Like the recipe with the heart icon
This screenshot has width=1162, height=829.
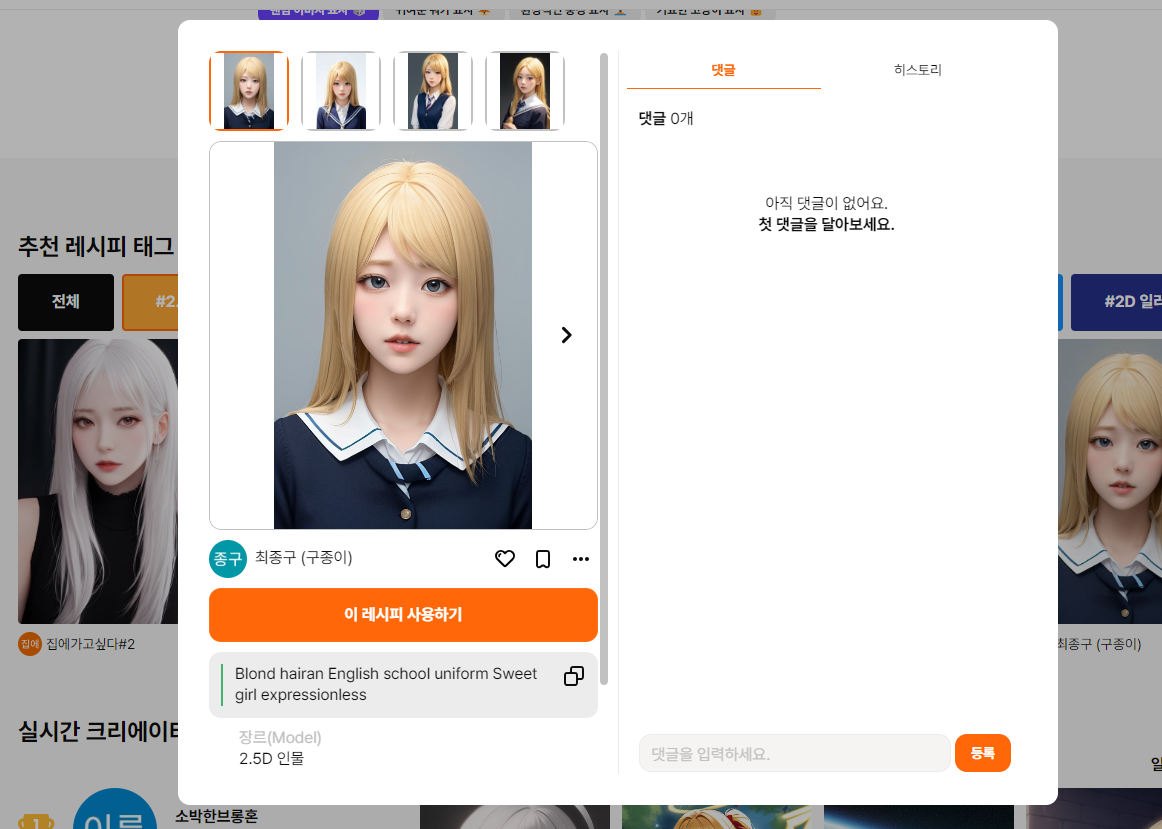(505, 559)
